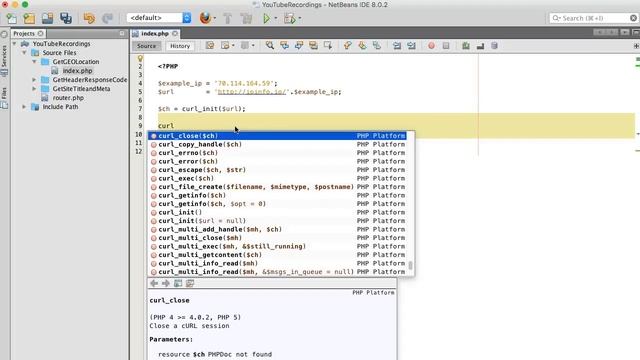Viewport: 640px width, 360px height.
Task: Open the <default> configuration dropdown
Action: click(159, 18)
